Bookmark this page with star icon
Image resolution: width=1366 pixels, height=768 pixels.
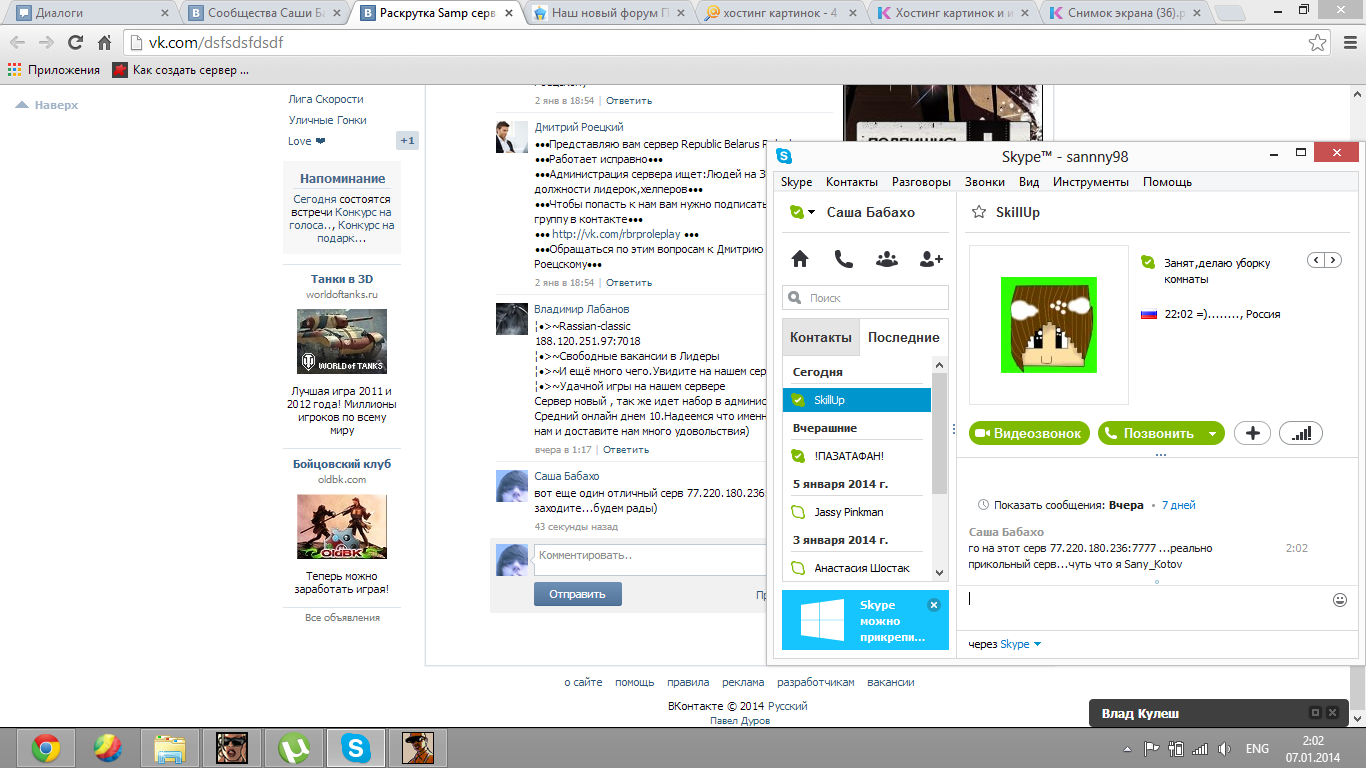(1318, 43)
